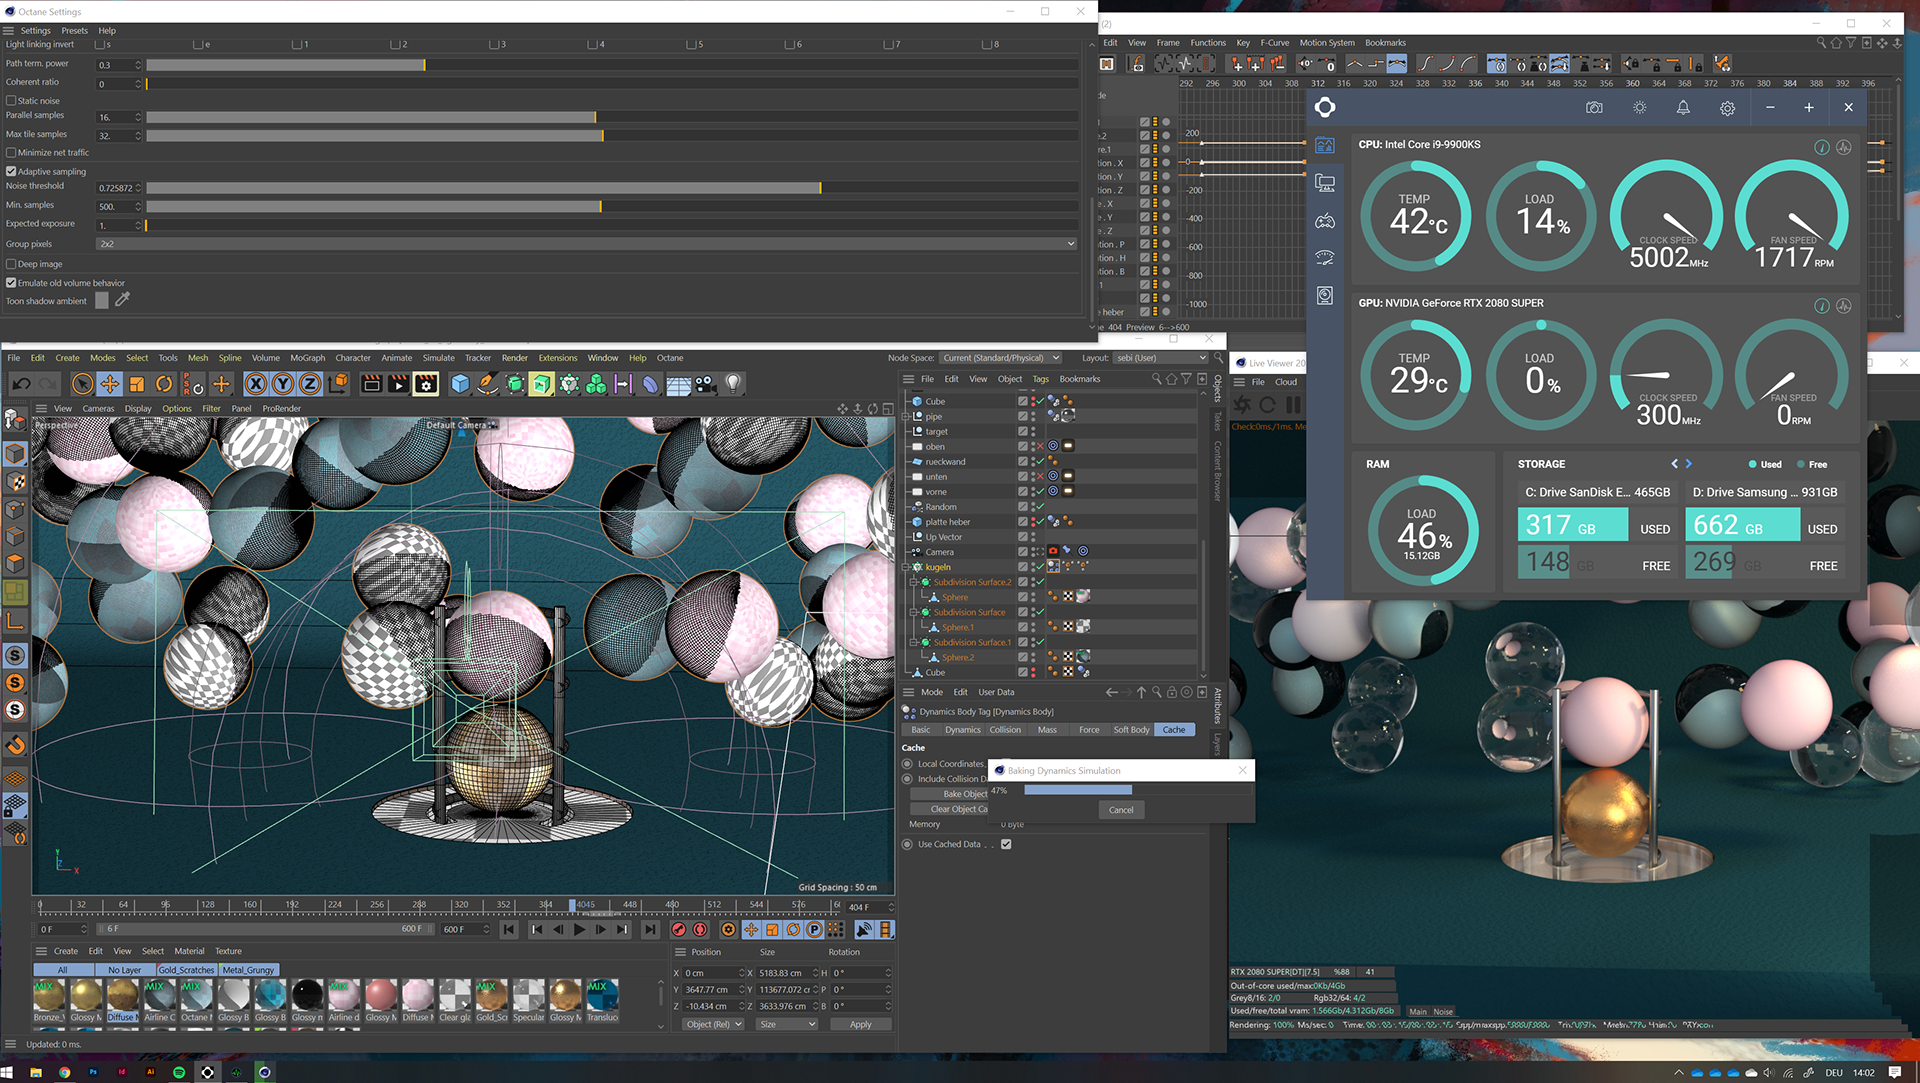Image resolution: width=1920 pixels, height=1083 pixels.
Task: Toggle the X axis lock icon
Action: [x=256, y=384]
